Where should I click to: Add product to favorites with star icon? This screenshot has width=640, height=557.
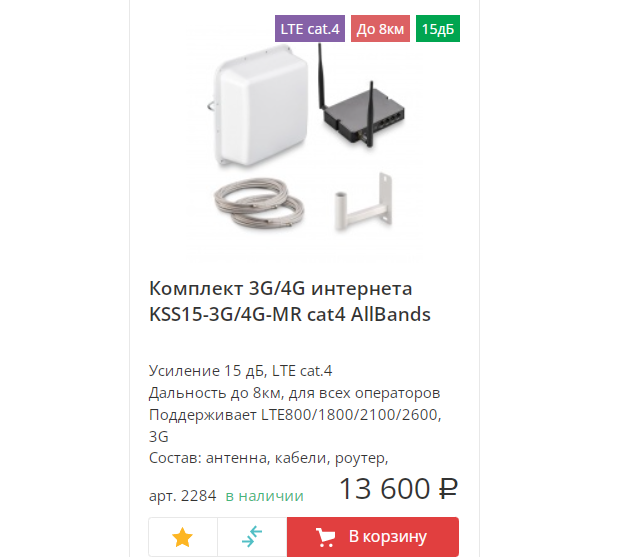click(182, 537)
